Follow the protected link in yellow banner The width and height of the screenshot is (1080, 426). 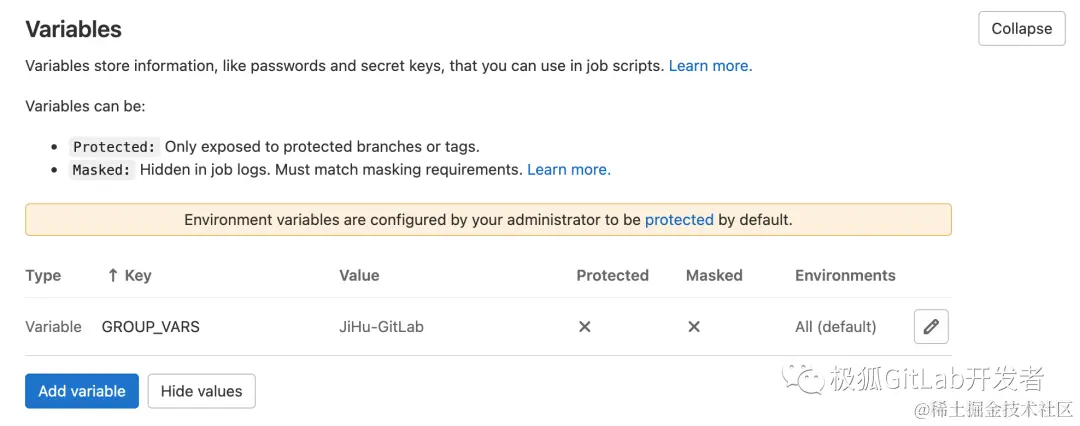click(x=679, y=220)
